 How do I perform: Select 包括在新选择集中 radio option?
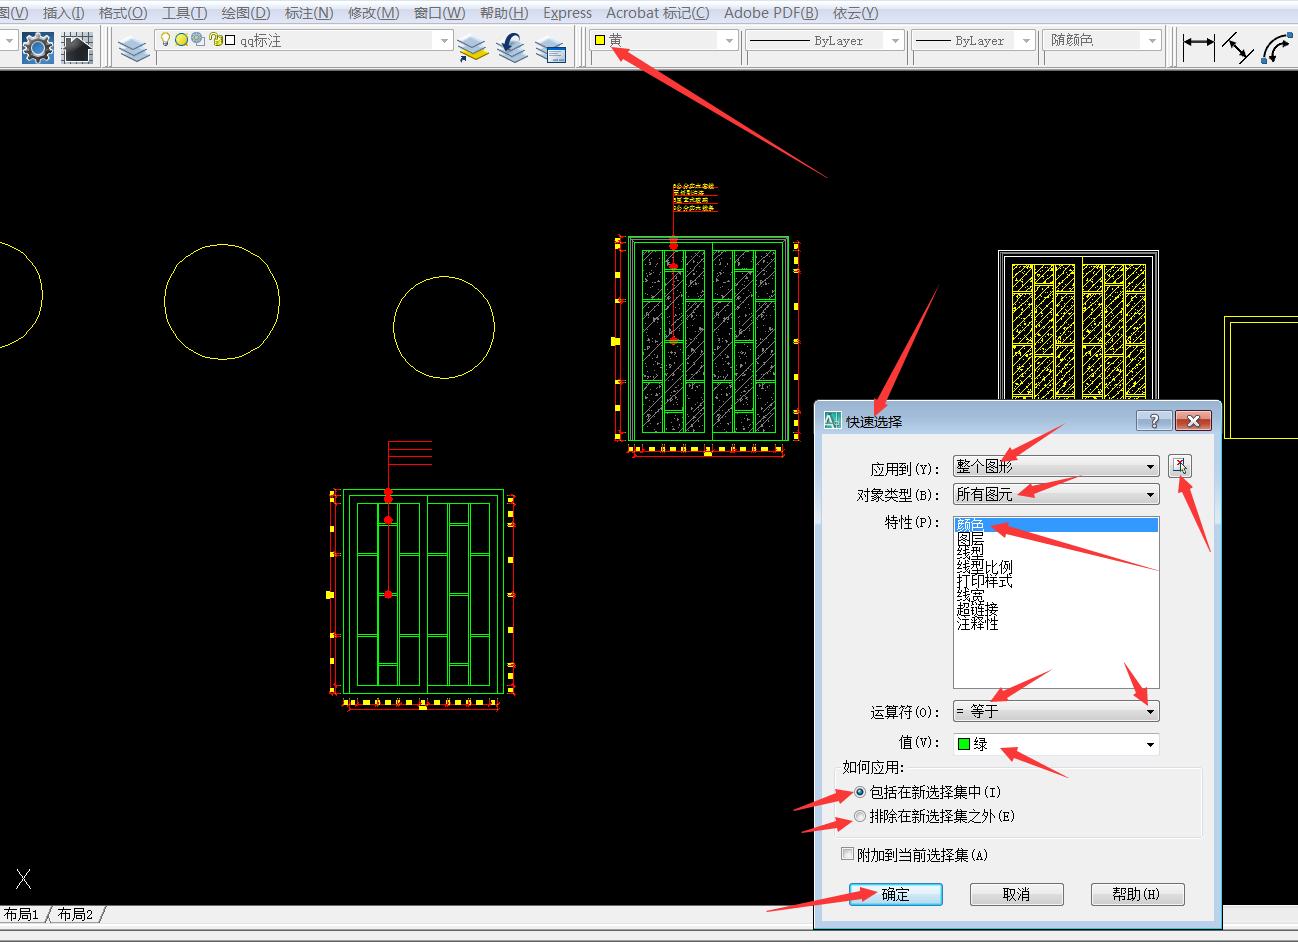tap(861, 792)
